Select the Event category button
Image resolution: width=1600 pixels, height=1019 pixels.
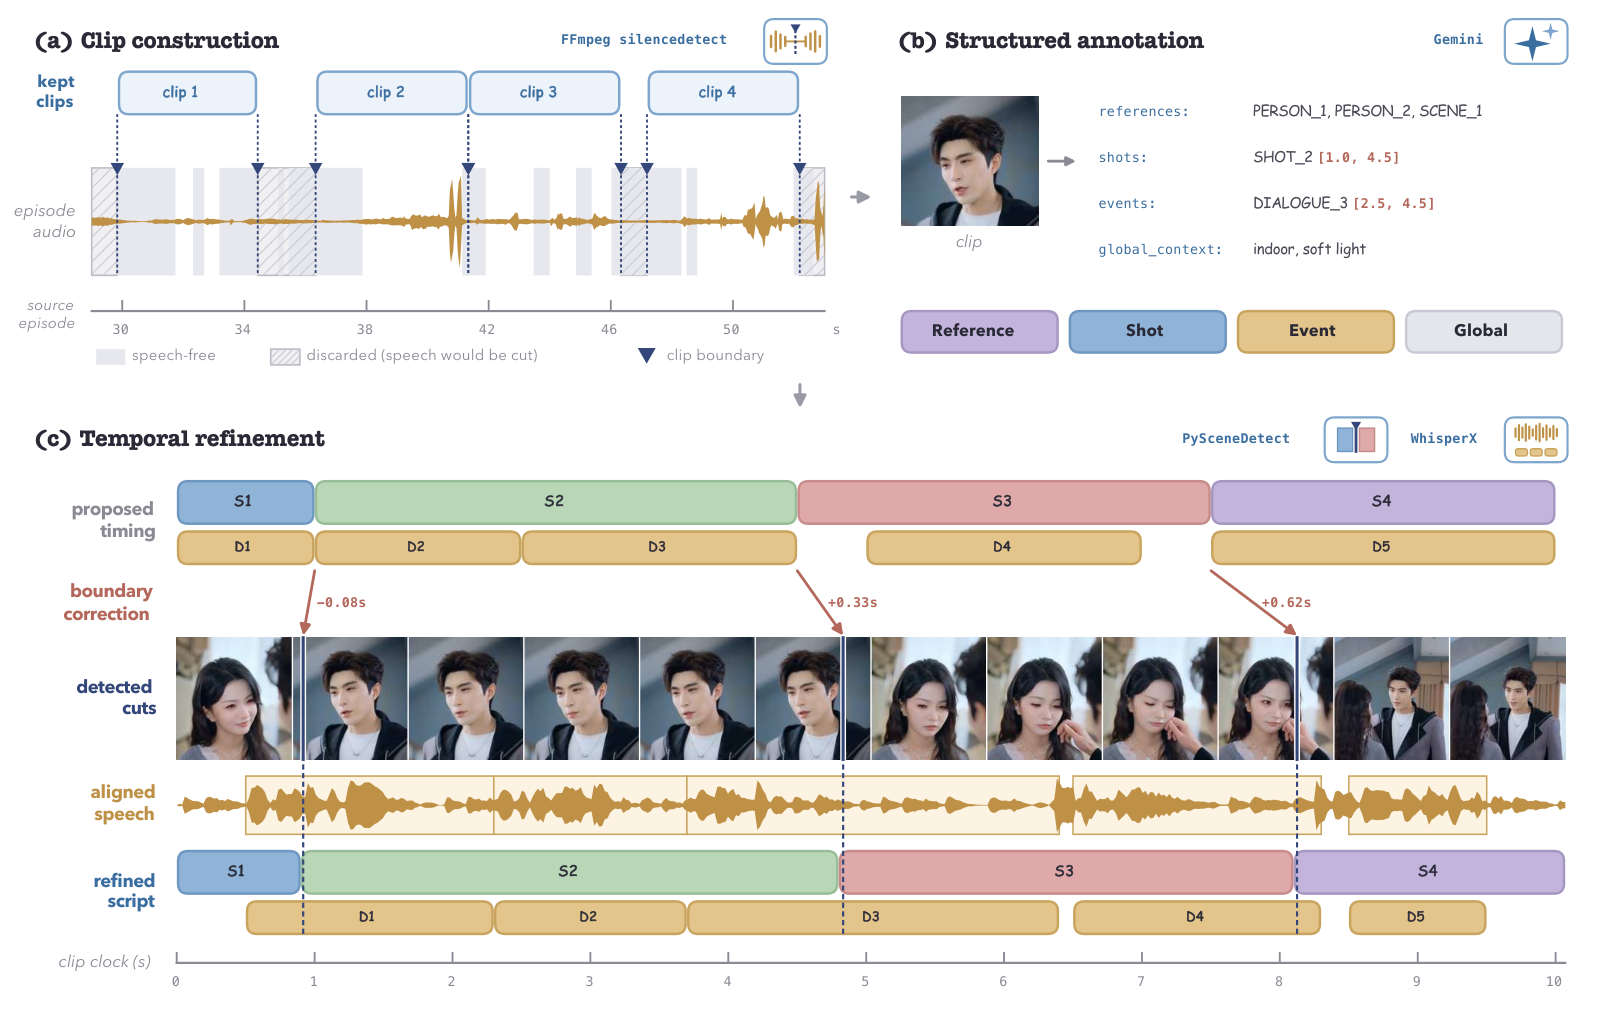click(1315, 331)
